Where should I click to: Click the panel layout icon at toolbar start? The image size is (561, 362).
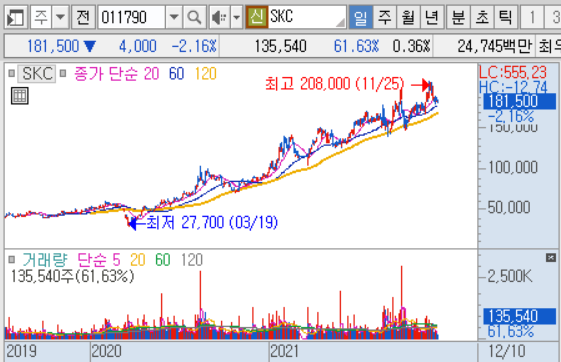pyautogui.click(x=16, y=17)
